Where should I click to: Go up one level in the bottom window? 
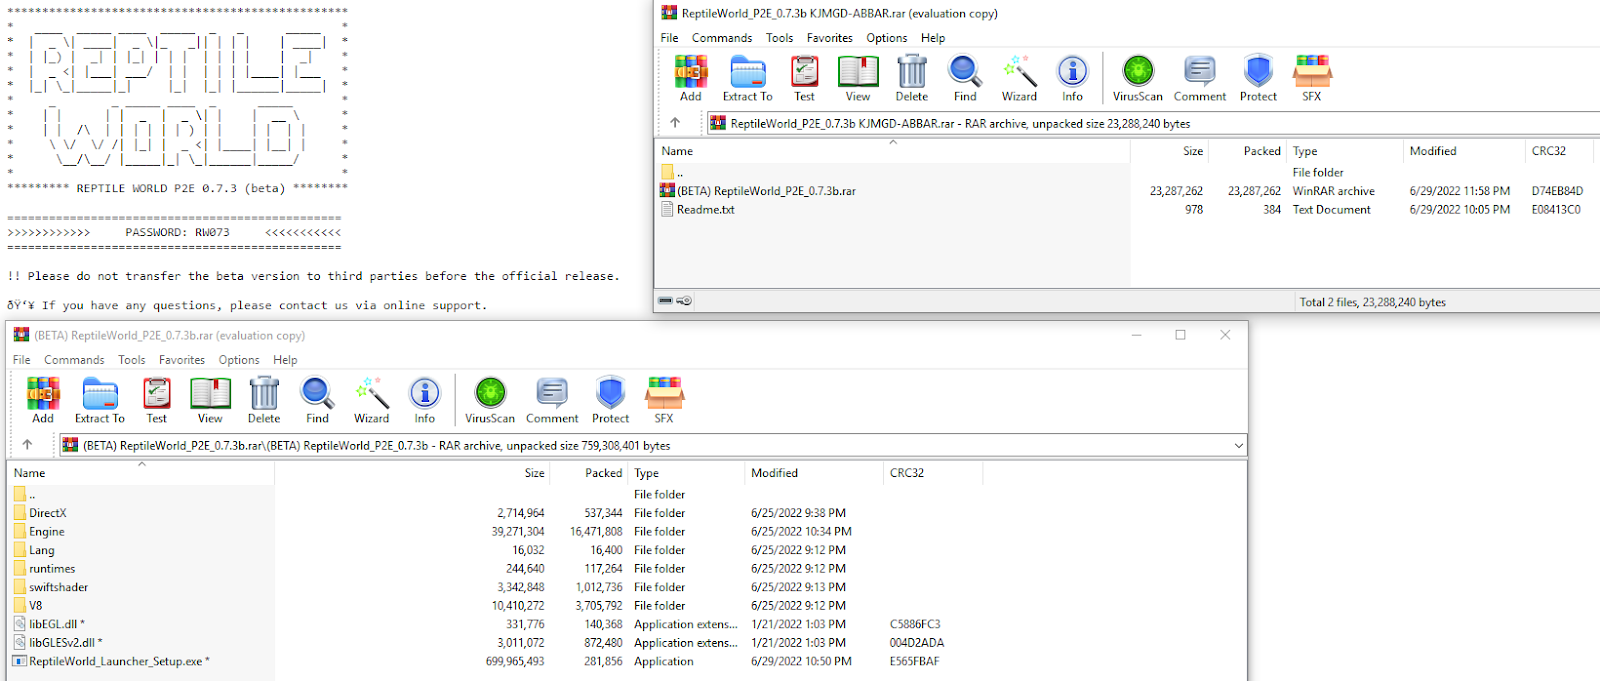pos(27,445)
